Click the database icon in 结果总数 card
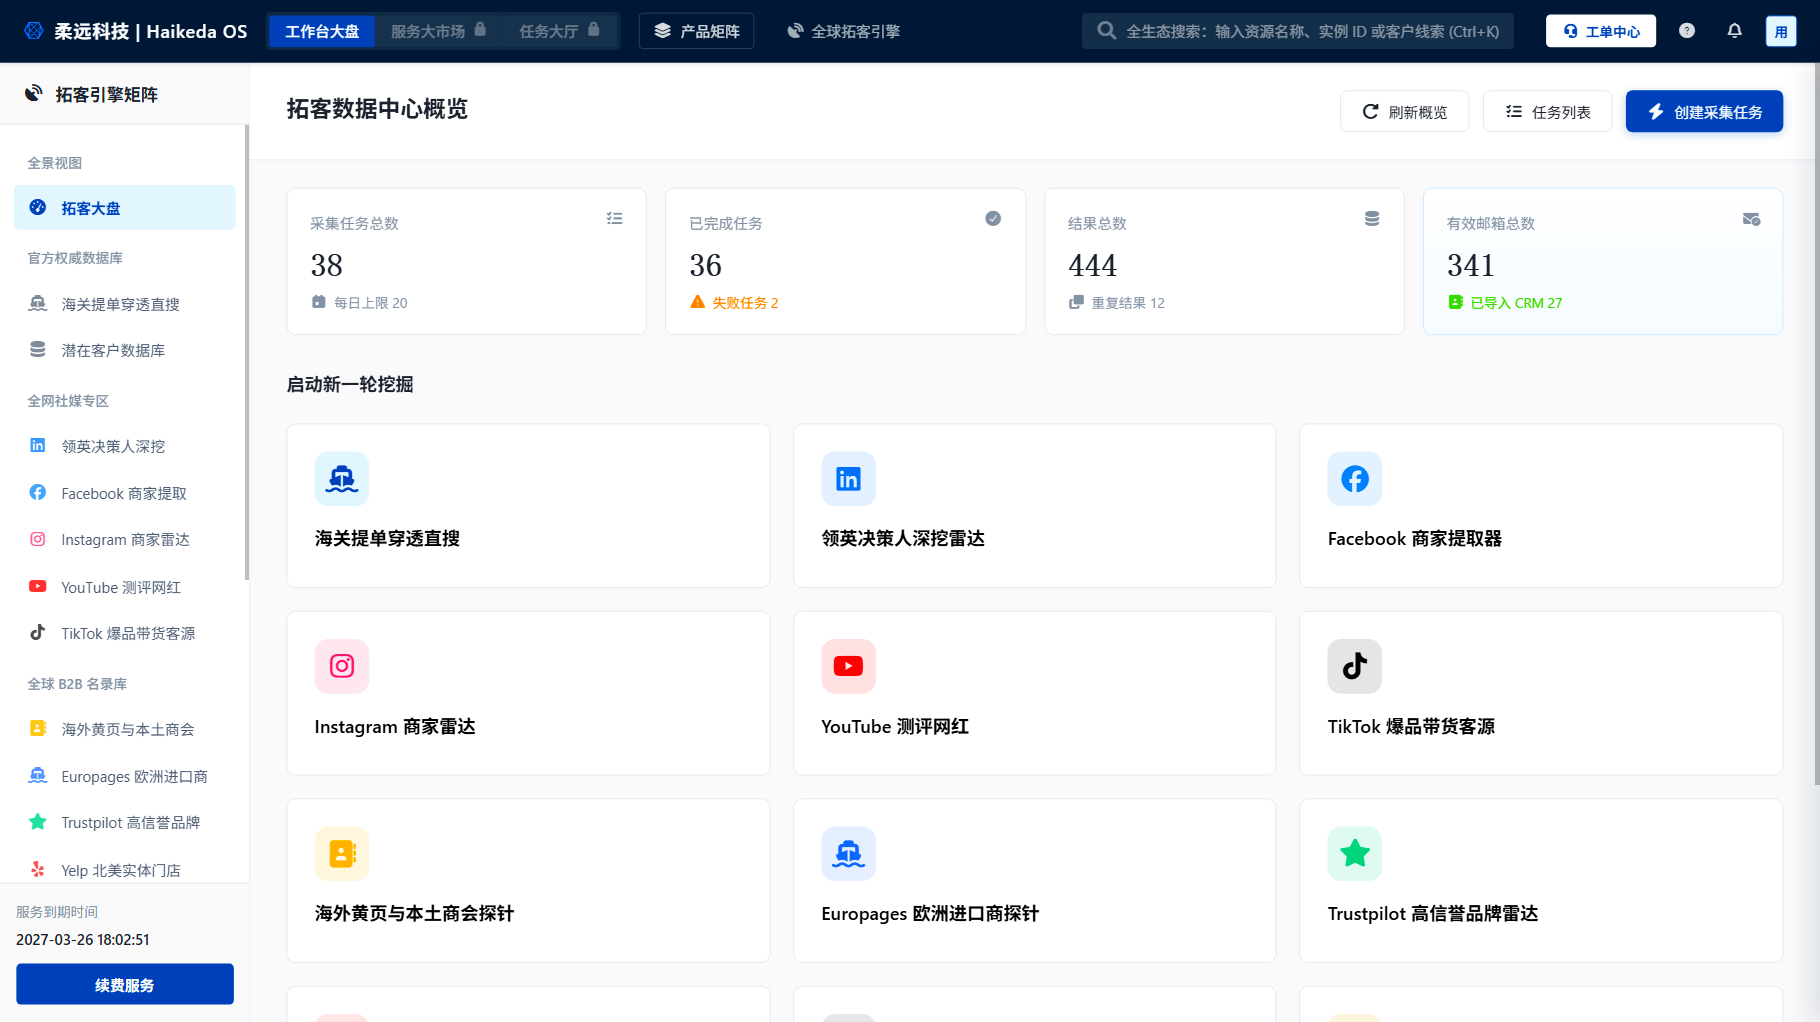The height and width of the screenshot is (1022, 1820). (x=1372, y=218)
